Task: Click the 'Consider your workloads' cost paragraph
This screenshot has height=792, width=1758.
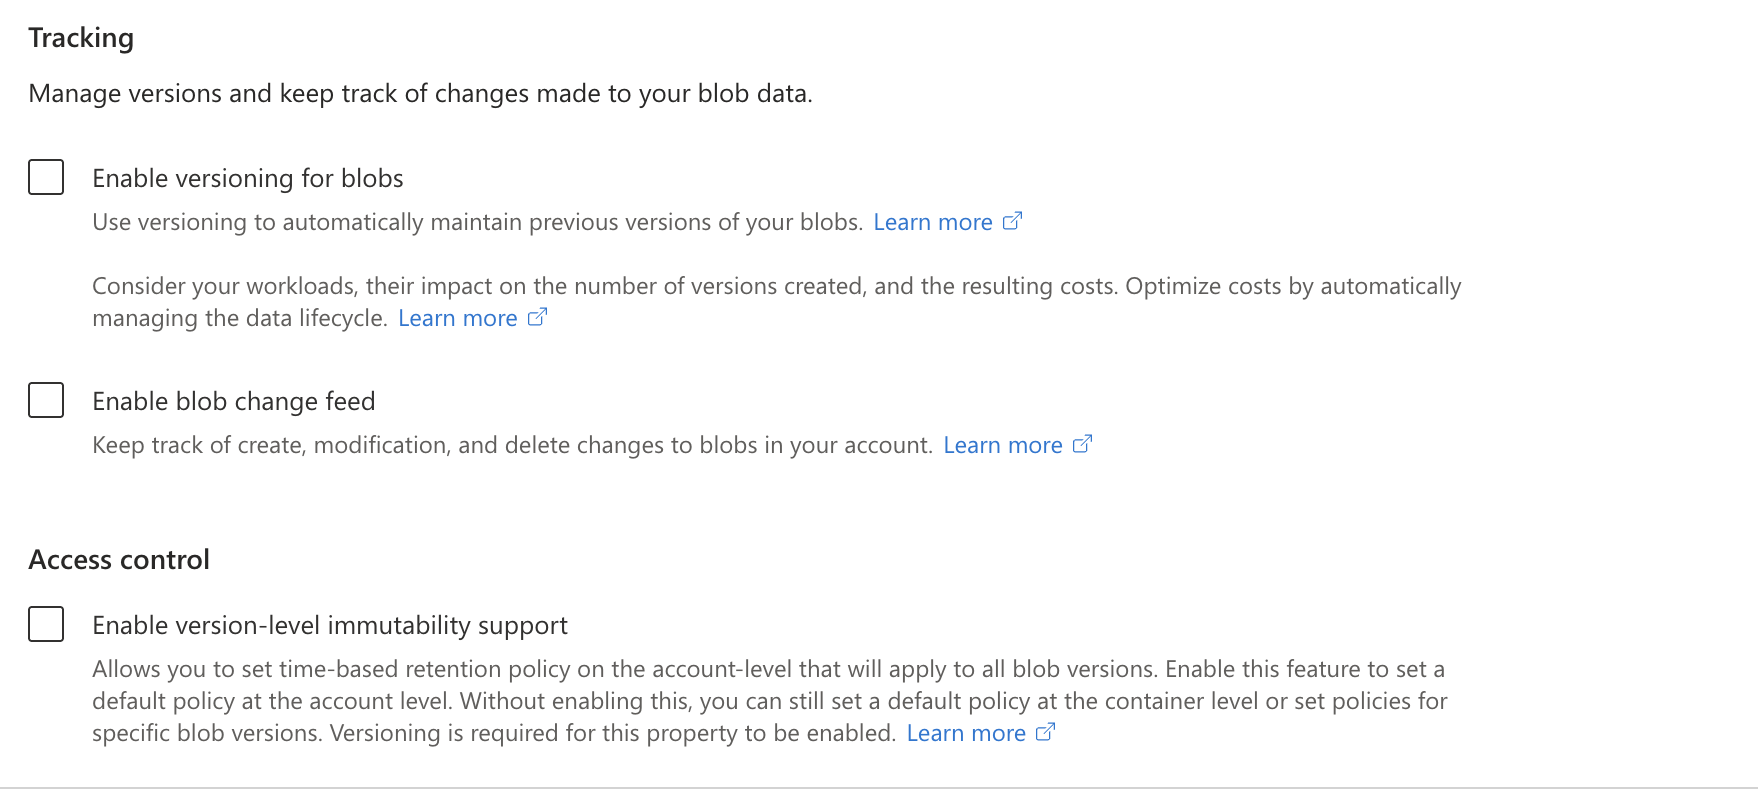Action: tap(776, 302)
